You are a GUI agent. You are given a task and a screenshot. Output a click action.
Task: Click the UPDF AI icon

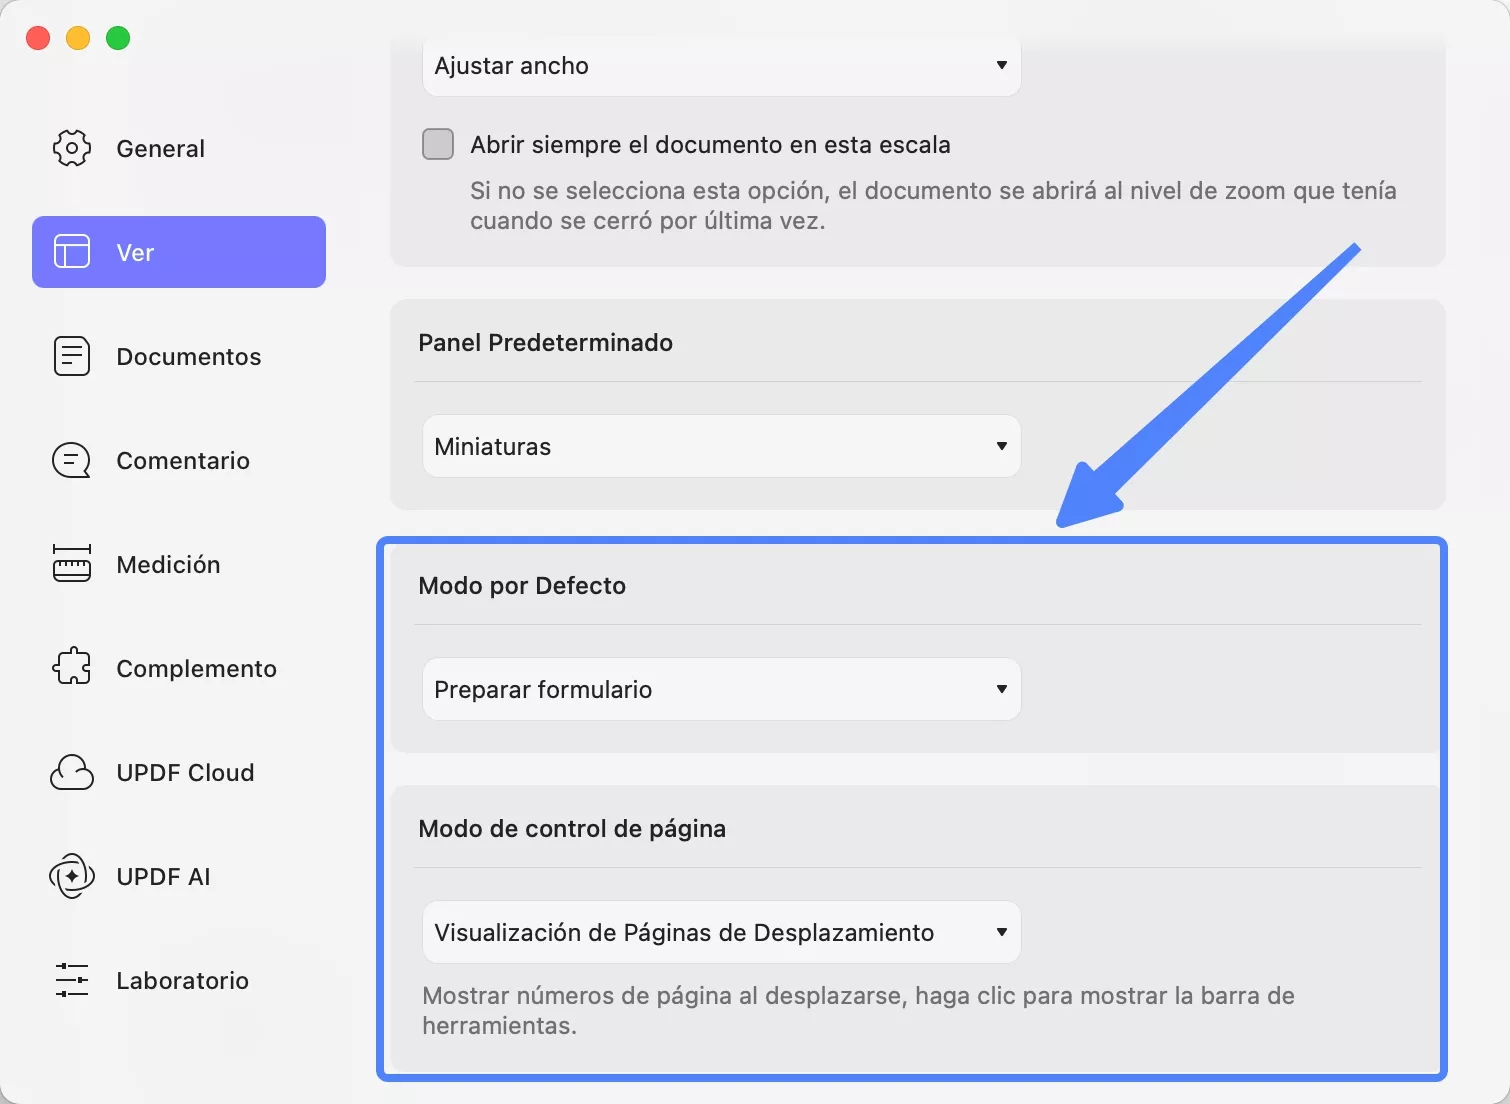click(72, 876)
